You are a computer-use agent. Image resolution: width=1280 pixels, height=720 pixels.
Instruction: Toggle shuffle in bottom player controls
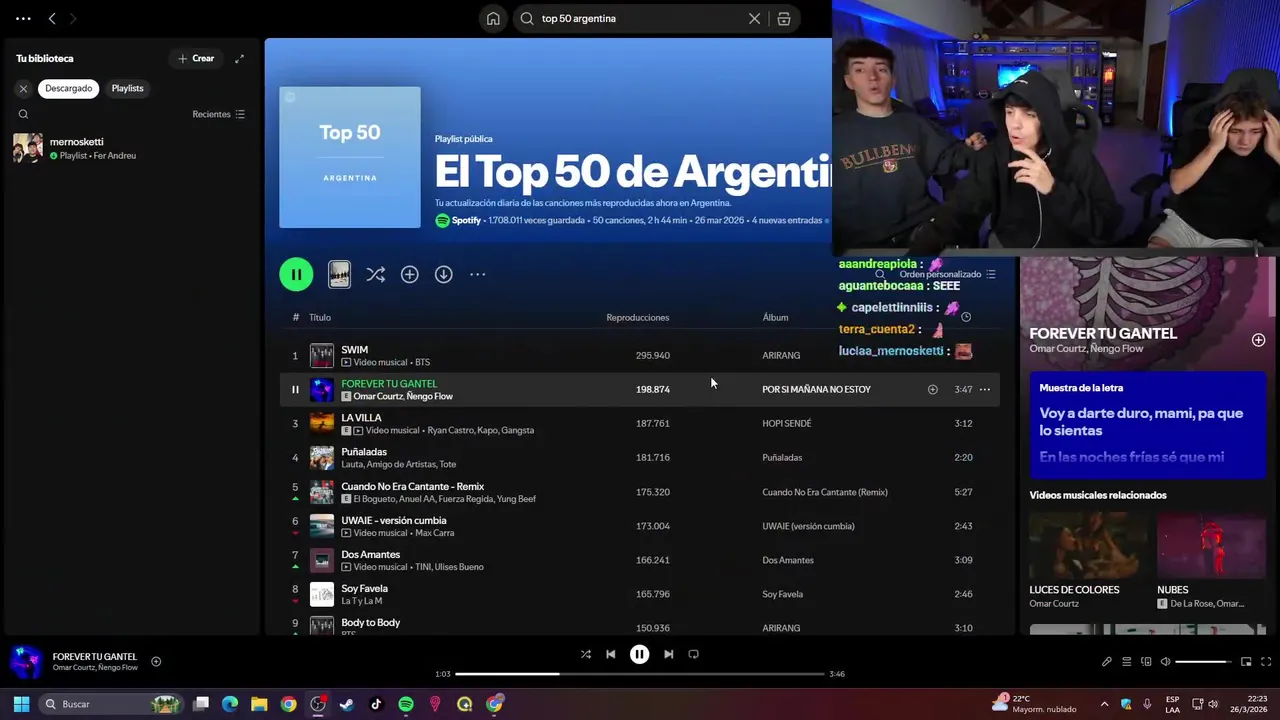tap(585, 654)
